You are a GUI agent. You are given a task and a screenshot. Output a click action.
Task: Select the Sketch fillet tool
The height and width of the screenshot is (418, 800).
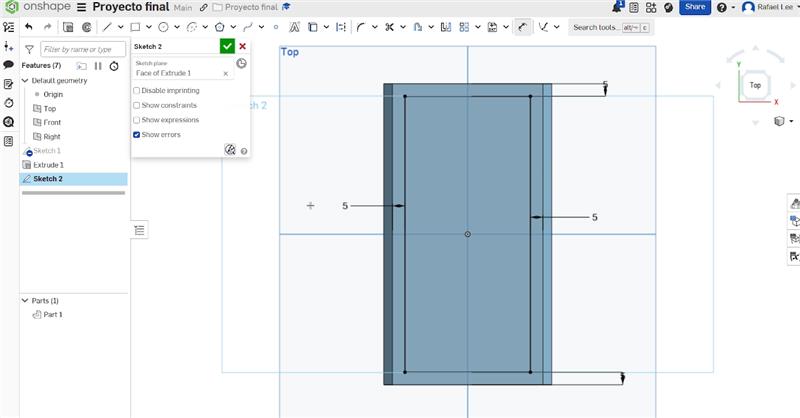(361, 27)
